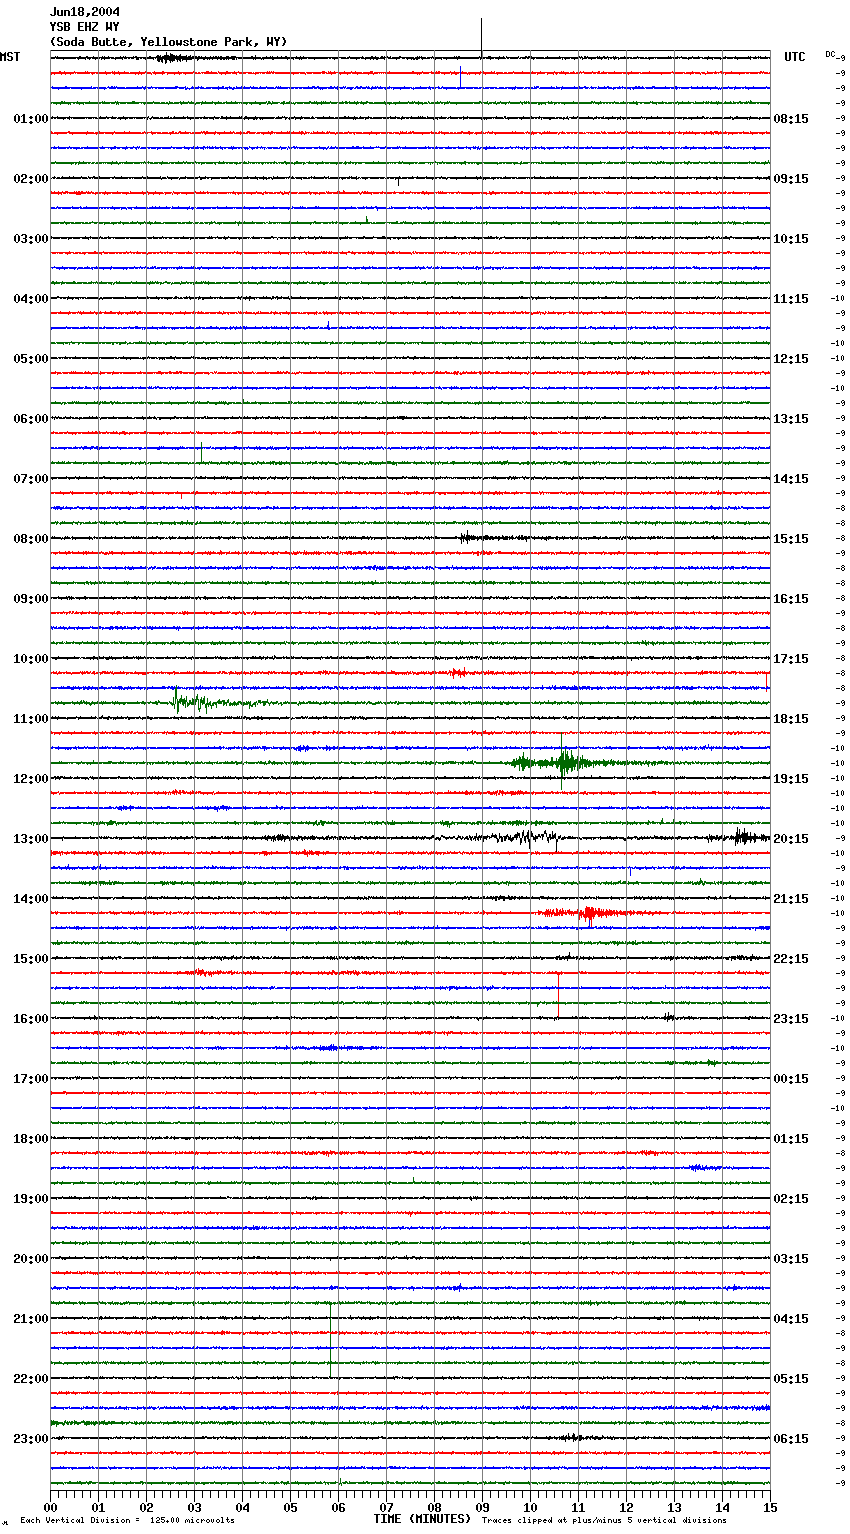The height and width of the screenshot is (1534, 850).
Task: Click the 20:15 UTC time label
Action: click(791, 839)
